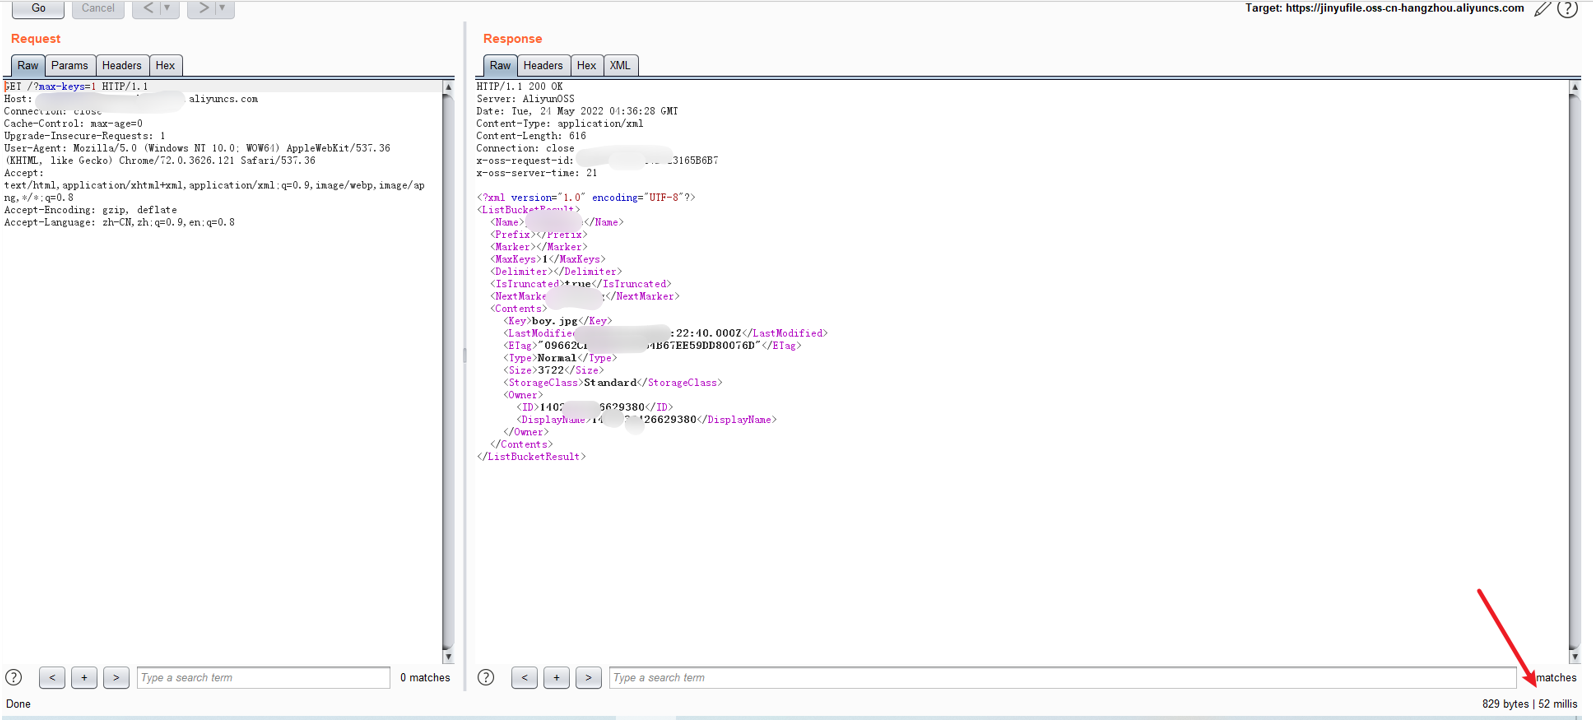The image size is (1593, 722).
Task: Open response search options plus button
Action: [x=557, y=677]
